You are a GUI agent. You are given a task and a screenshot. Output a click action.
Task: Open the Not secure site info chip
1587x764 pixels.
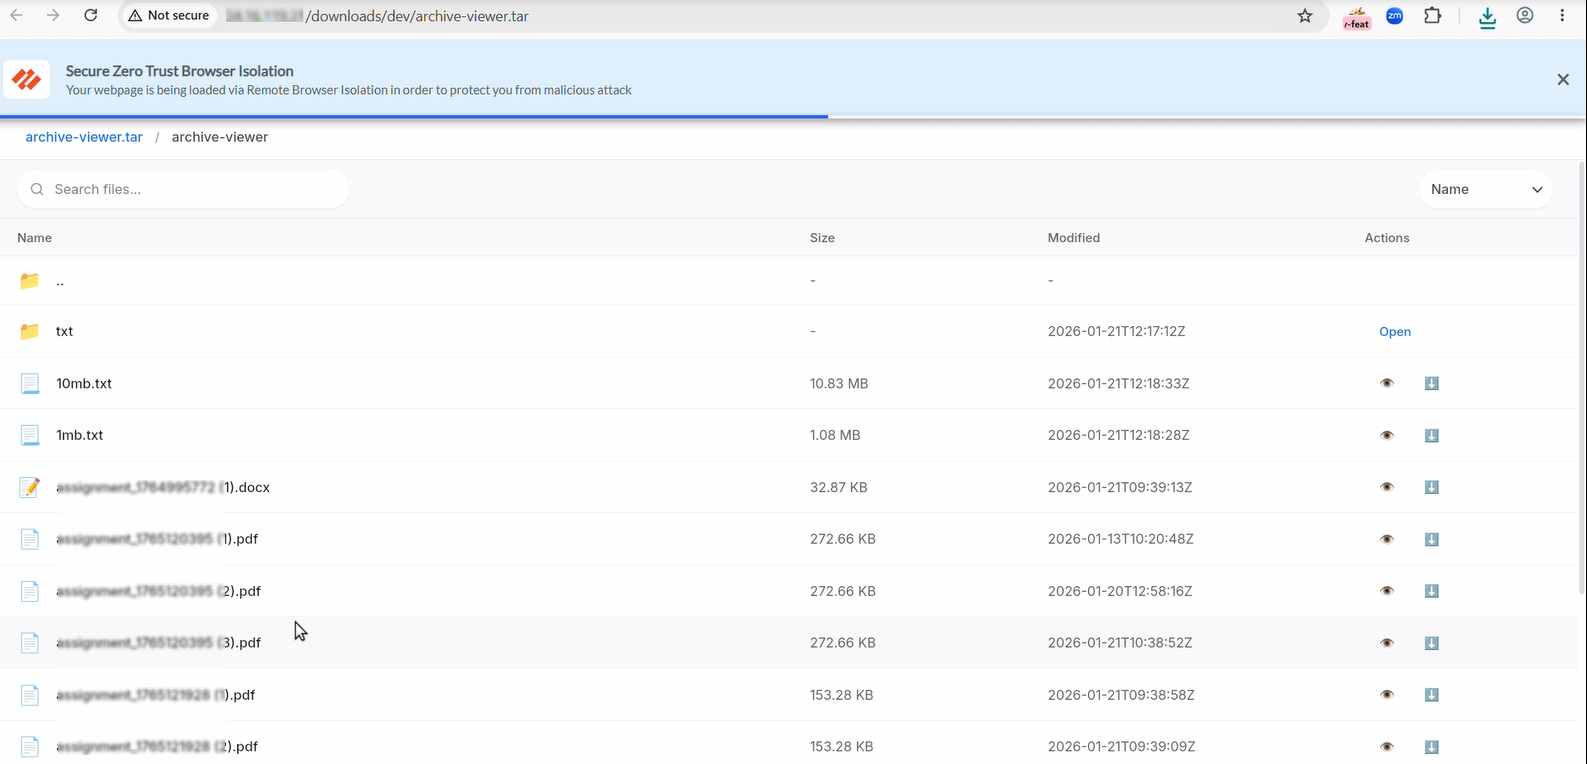coord(168,16)
